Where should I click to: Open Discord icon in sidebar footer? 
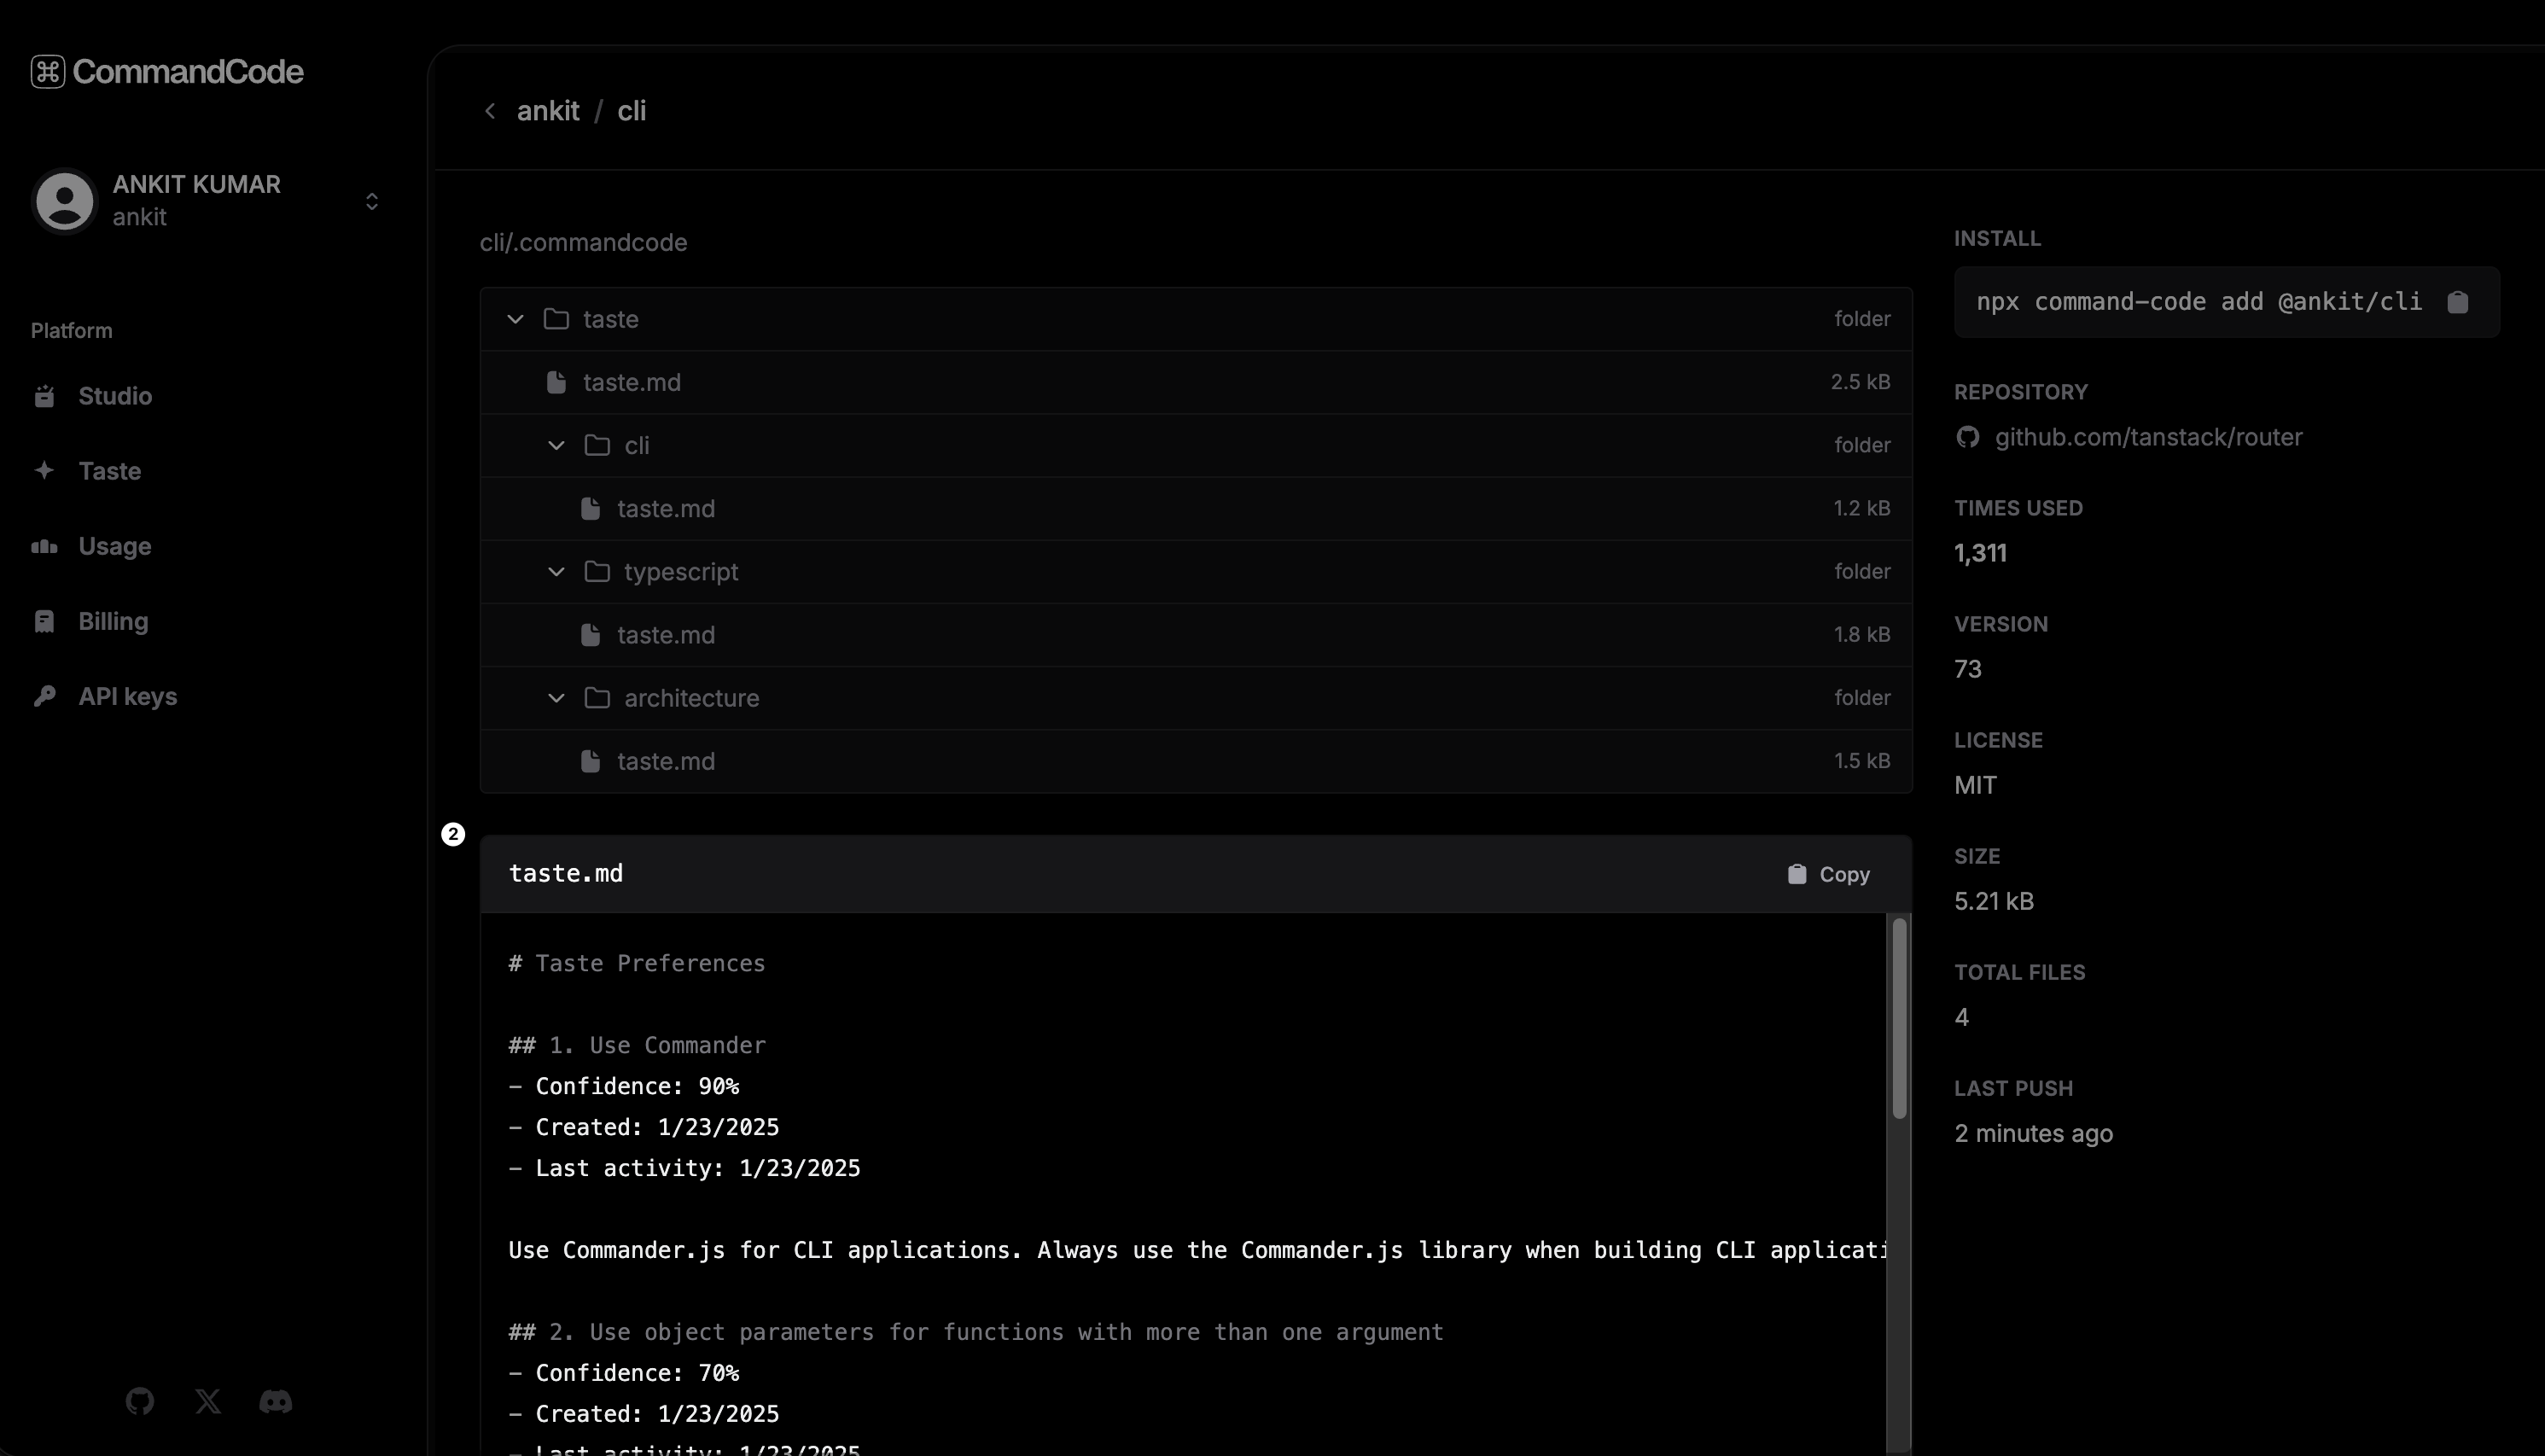click(x=276, y=1401)
